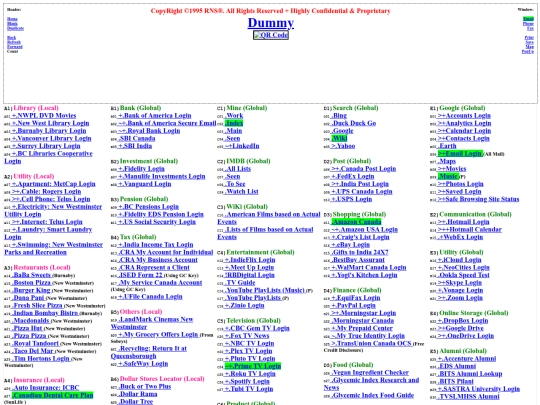Screen dimensions: 540x405
Task: Open Indian Bombay Bistro link
Action: coord(45,313)
